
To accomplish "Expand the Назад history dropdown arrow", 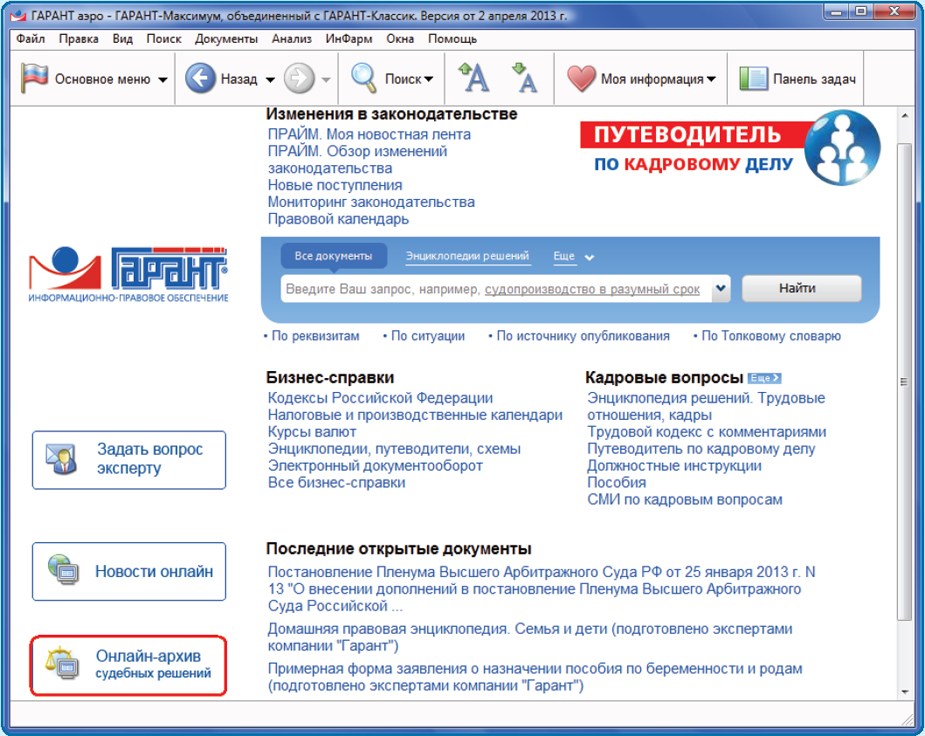I will tap(269, 80).
